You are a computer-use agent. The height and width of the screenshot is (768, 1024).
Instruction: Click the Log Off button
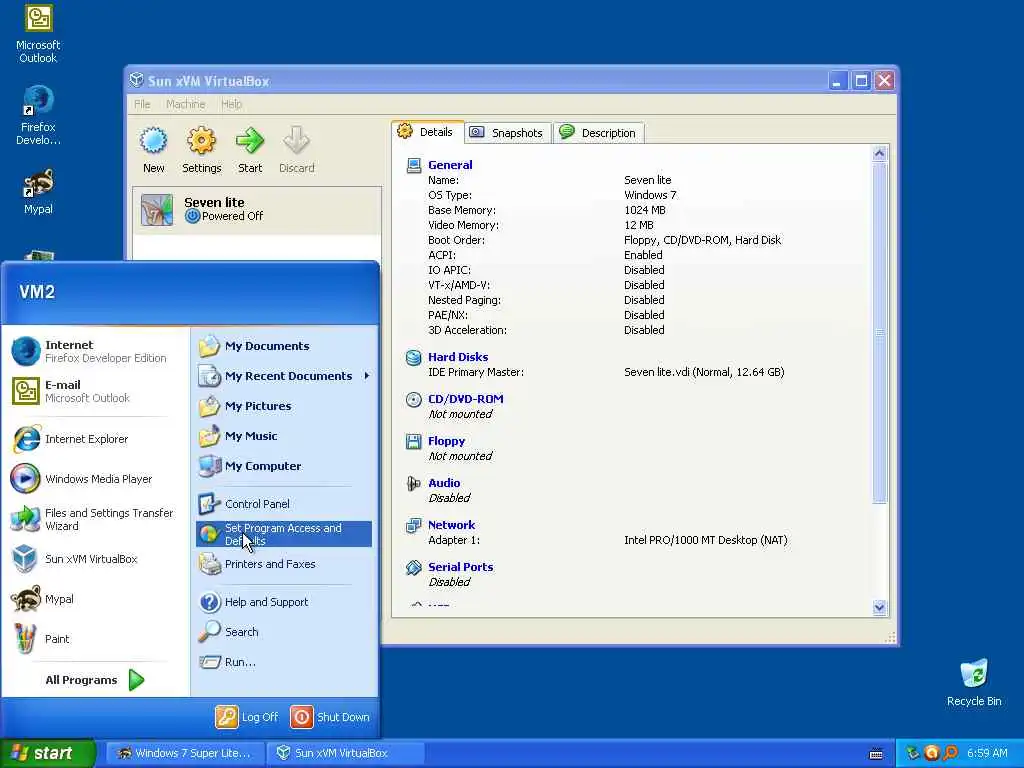click(x=247, y=717)
